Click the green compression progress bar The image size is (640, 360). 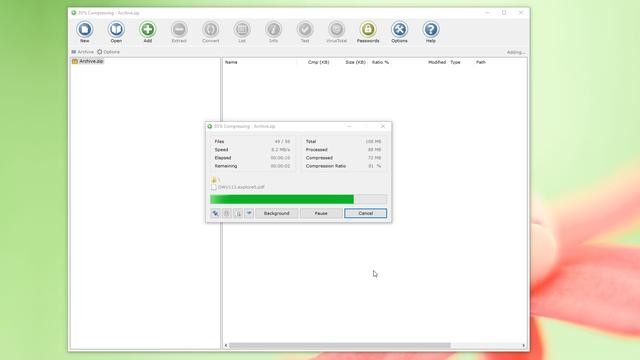pyautogui.click(x=298, y=199)
